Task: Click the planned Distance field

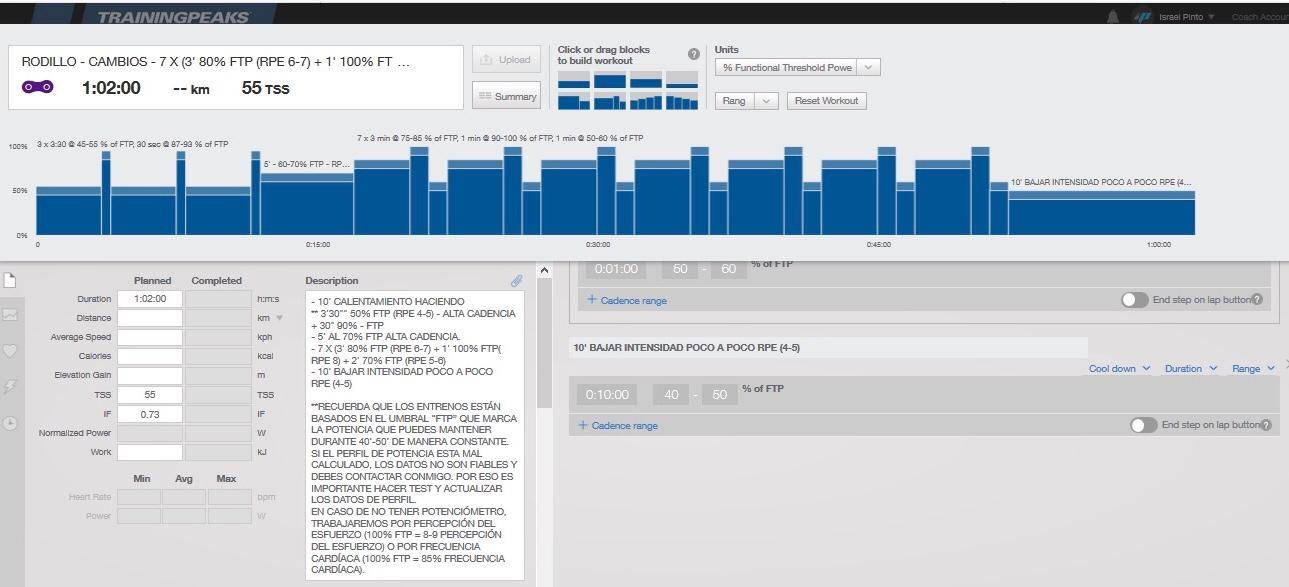Action: click(150, 317)
